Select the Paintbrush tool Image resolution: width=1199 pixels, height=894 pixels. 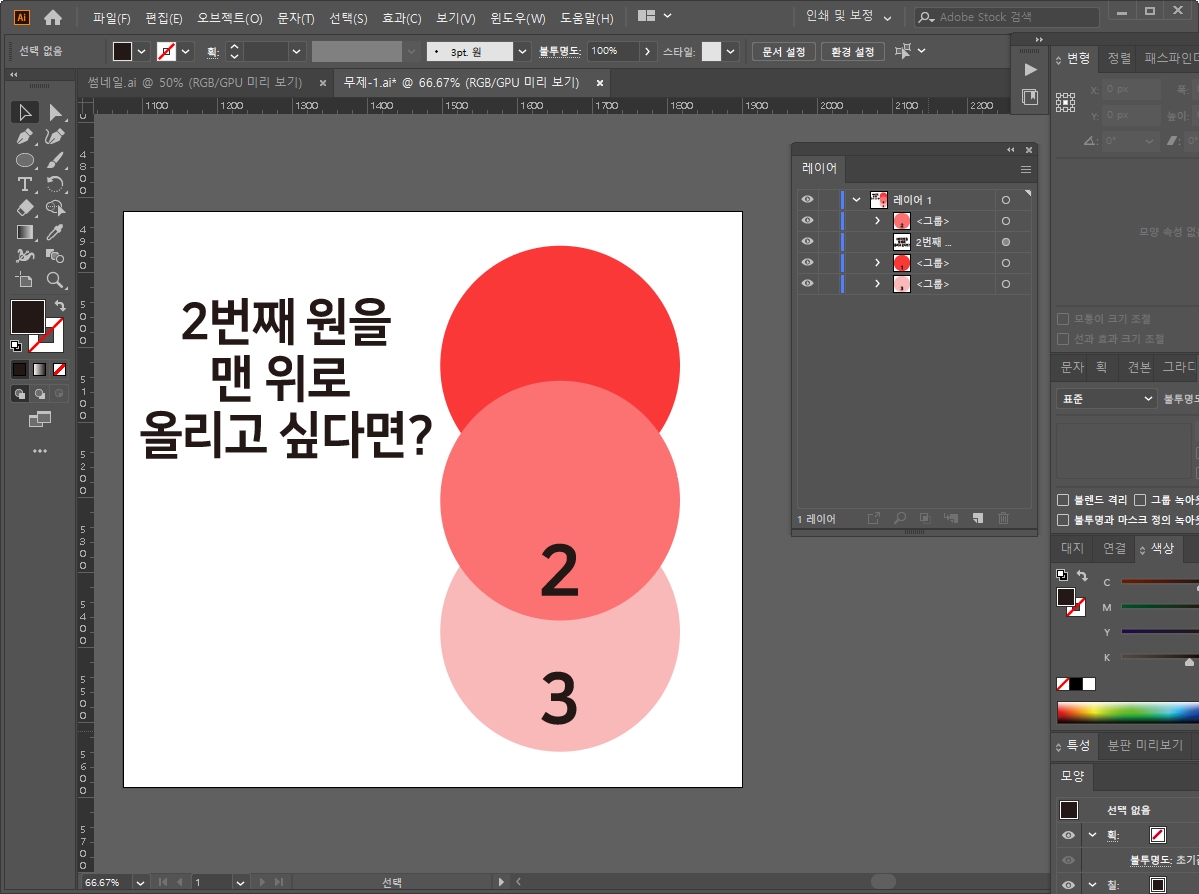[55, 161]
